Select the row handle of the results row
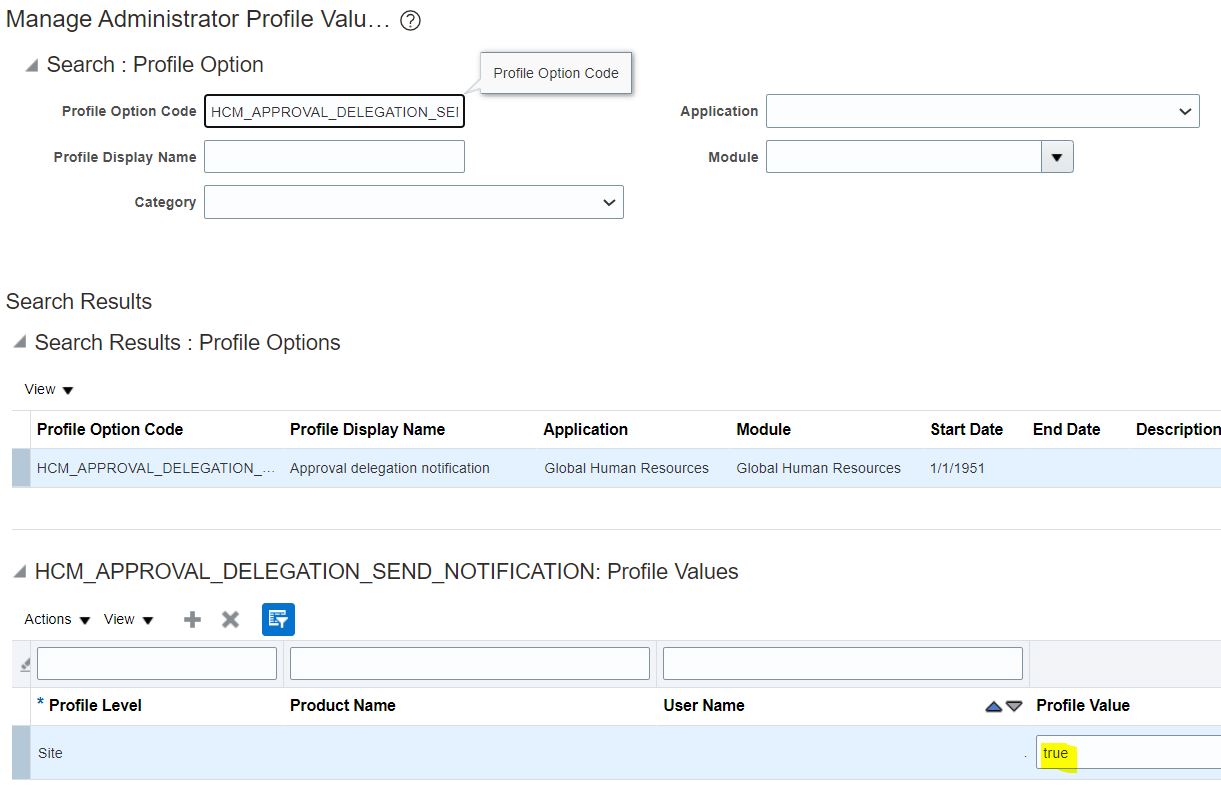Screen dimensions: 1221x789 pos(21,468)
